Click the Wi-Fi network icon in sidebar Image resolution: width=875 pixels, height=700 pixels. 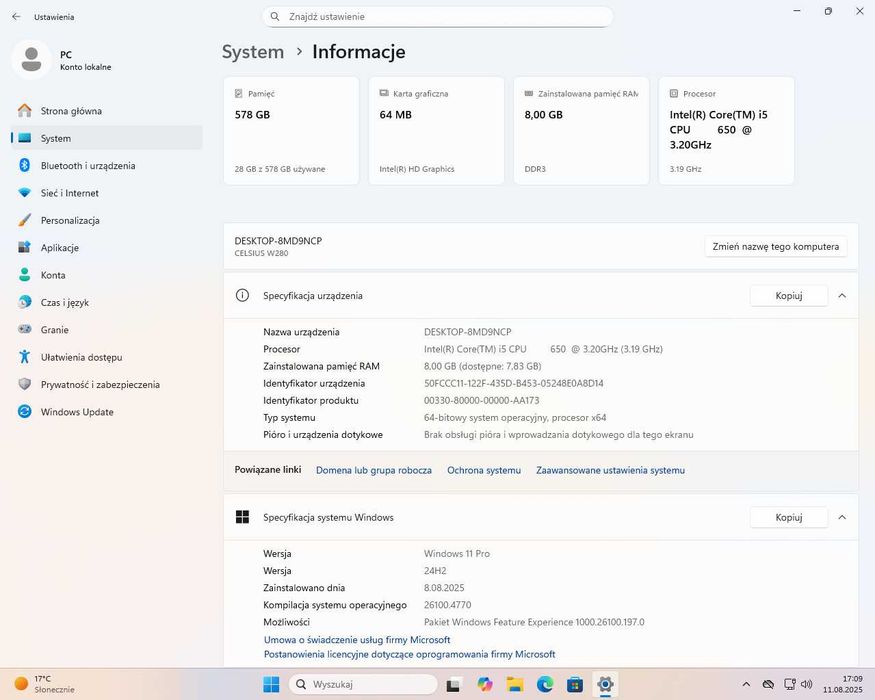pos(25,193)
